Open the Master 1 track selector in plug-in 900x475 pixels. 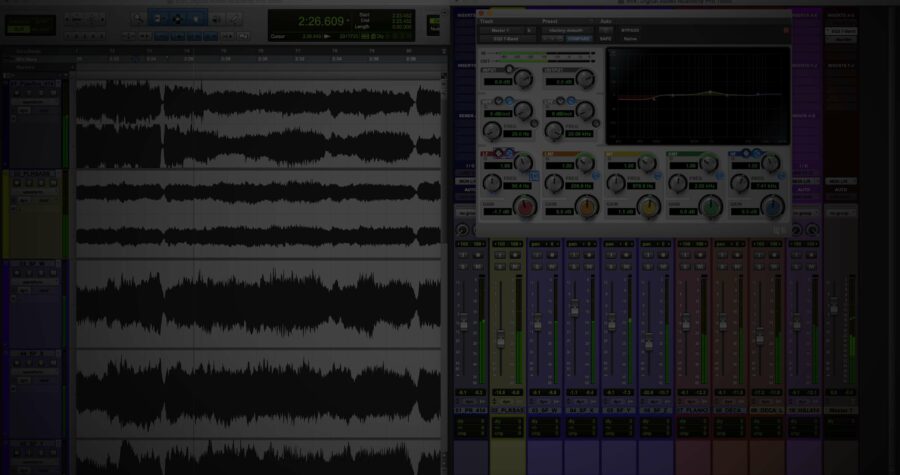503,30
